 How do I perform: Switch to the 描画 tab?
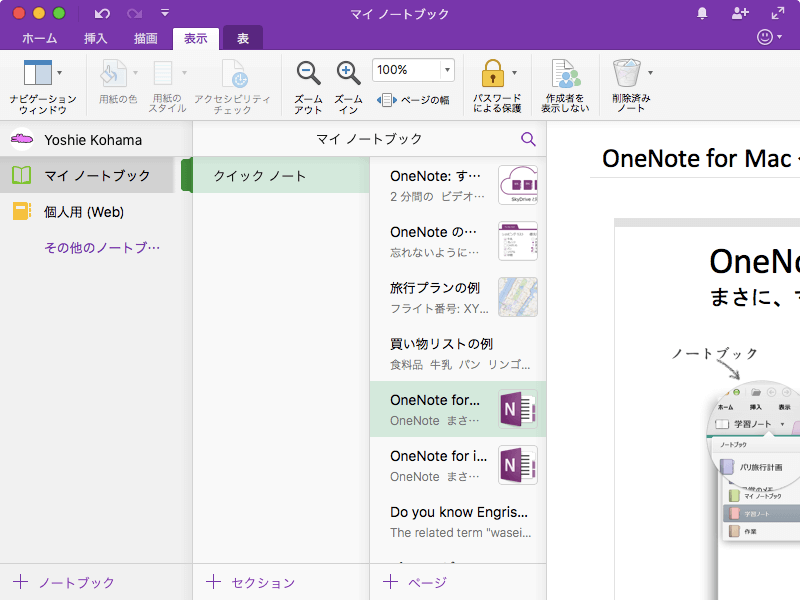click(145, 38)
